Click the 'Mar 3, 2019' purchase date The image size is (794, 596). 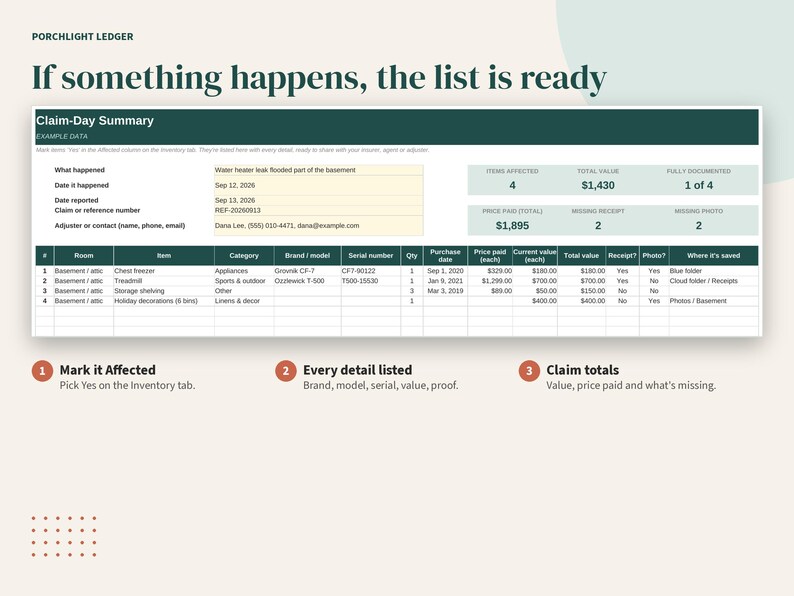coord(445,291)
